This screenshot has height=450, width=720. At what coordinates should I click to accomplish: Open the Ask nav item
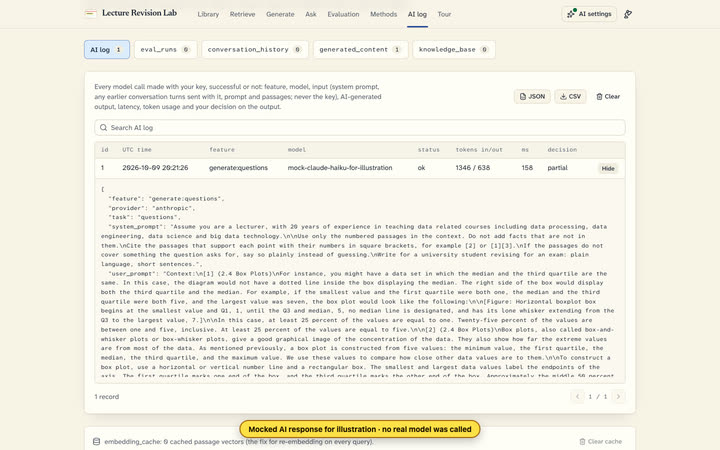coord(311,14)
